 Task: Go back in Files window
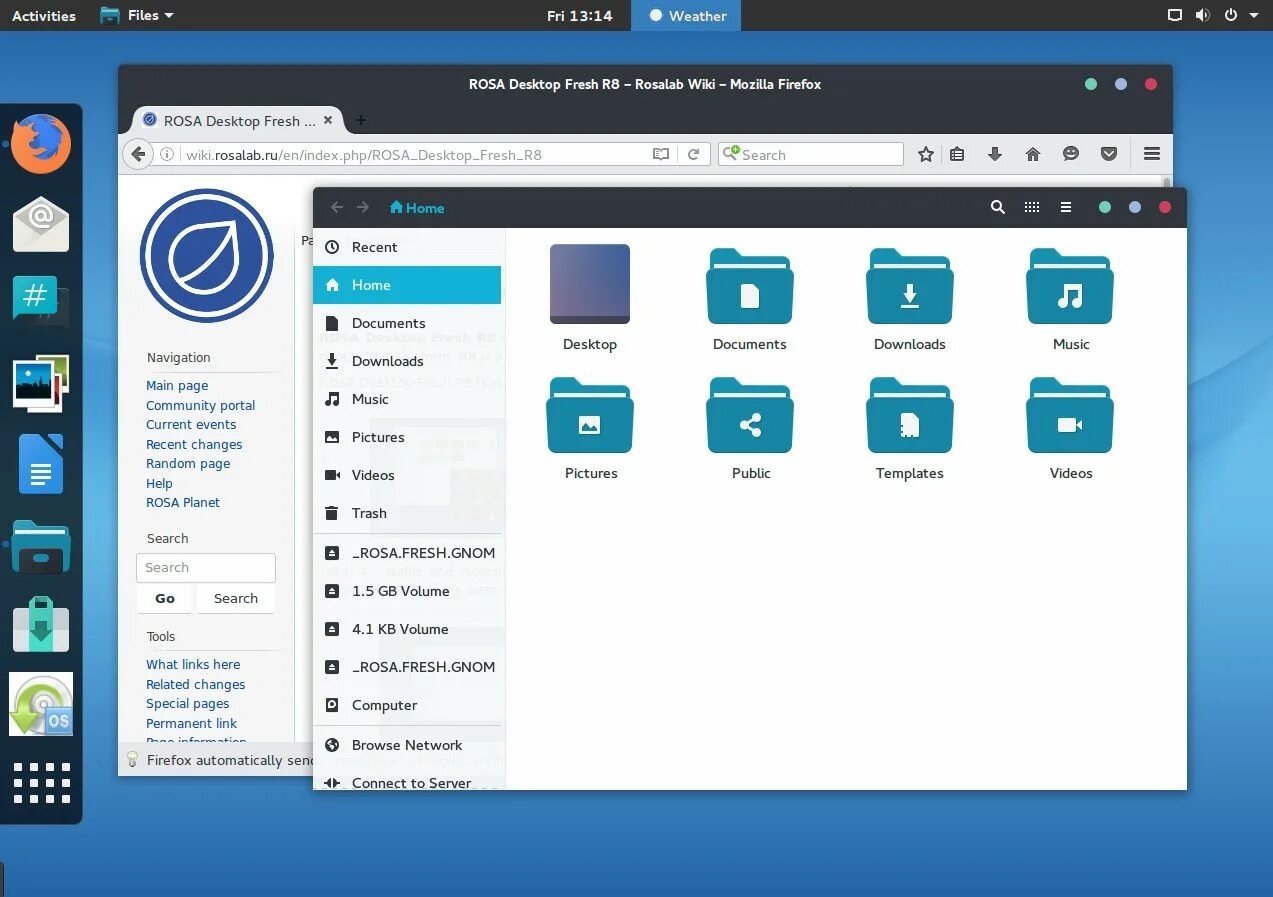[337, 207]
